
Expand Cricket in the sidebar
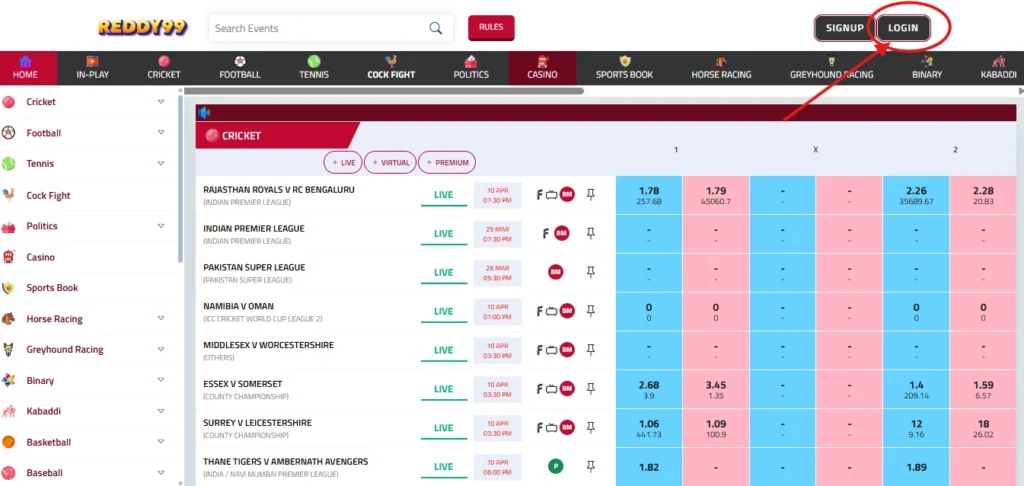pyautogui.click(x=161, y=102)
